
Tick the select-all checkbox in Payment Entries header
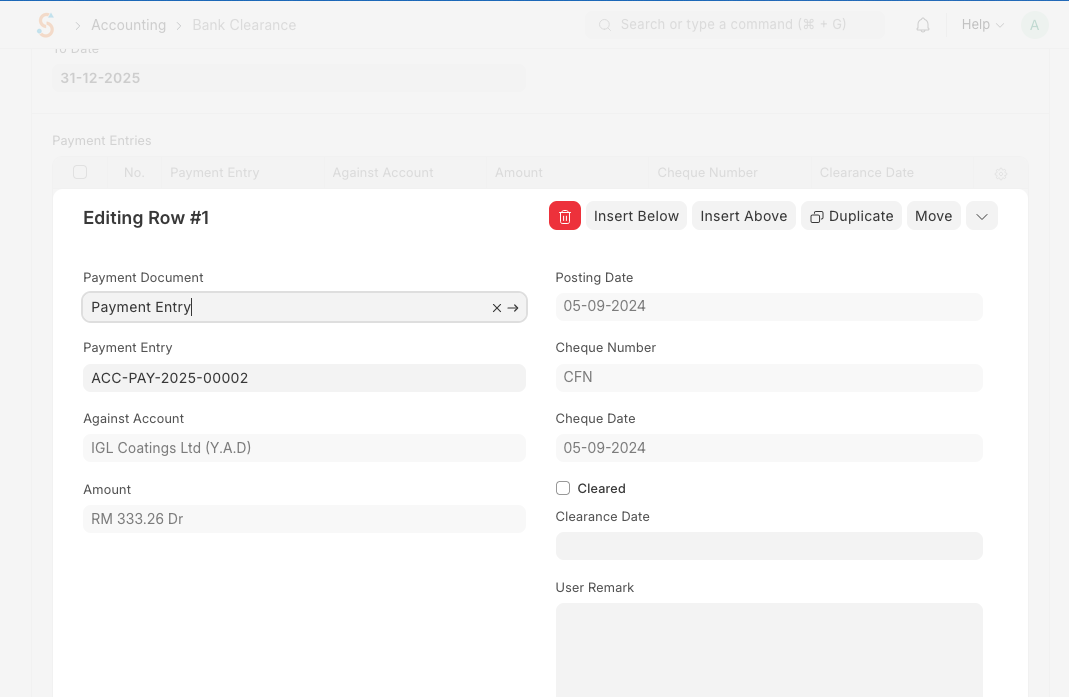80,173
